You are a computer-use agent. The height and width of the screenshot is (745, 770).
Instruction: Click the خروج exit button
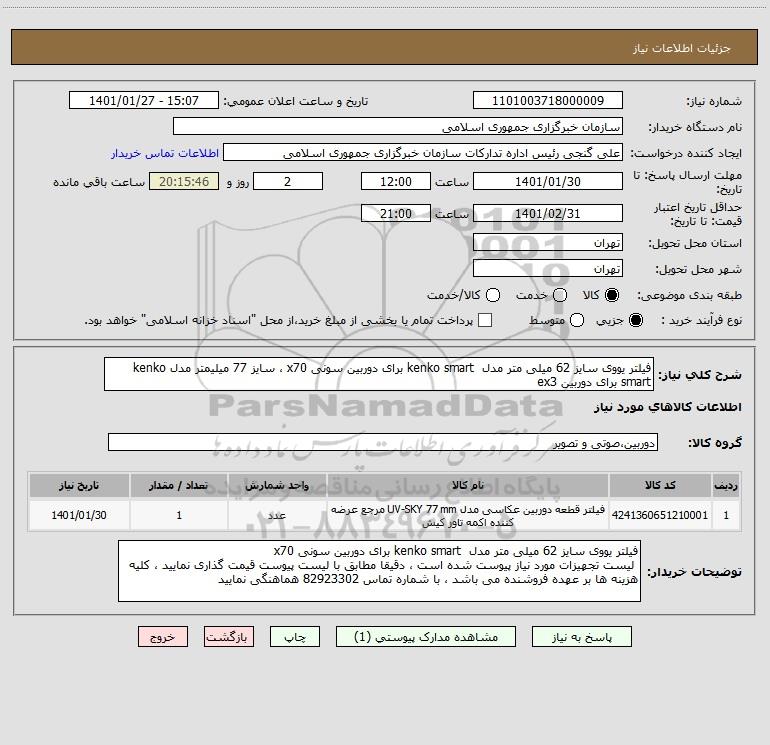[163, 637]
